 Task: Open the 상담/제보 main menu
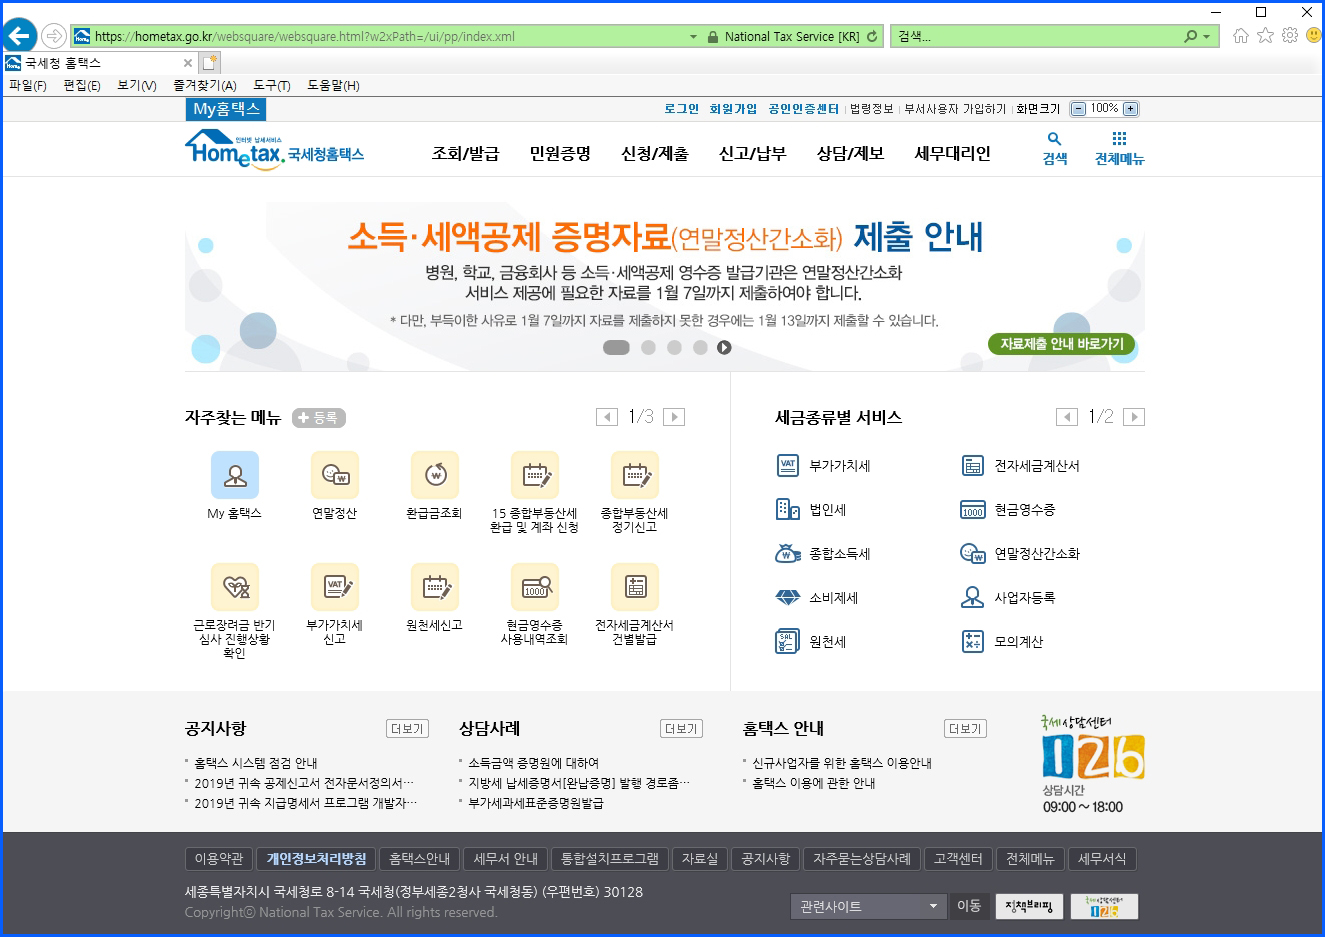point(850,153)
